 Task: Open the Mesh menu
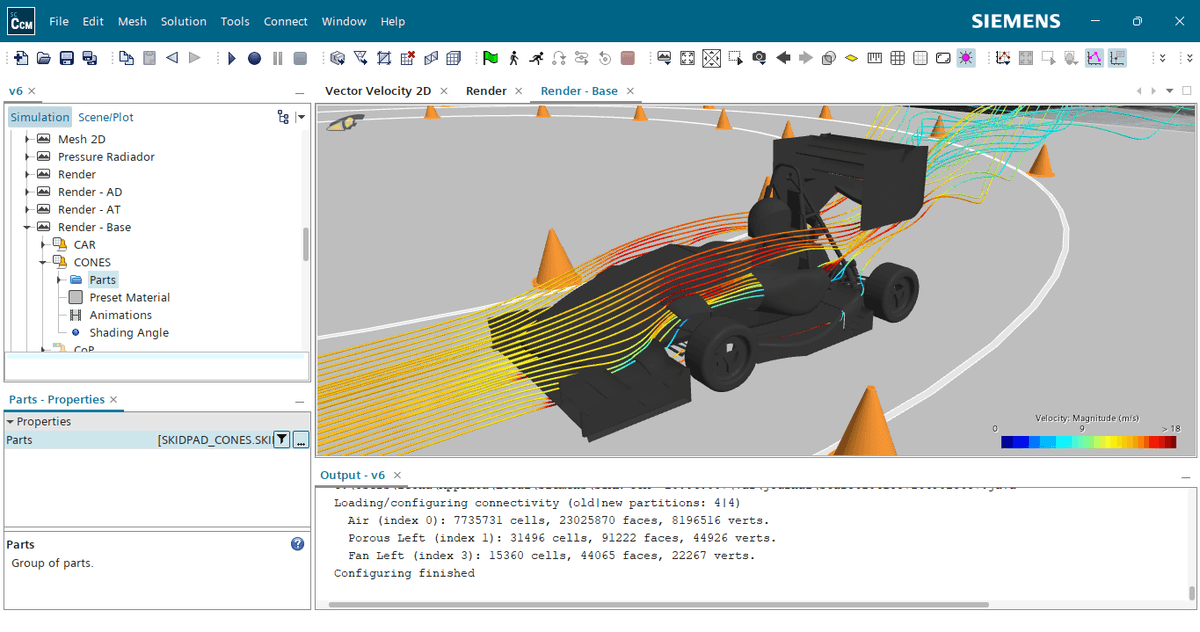[x=132, y=21]
